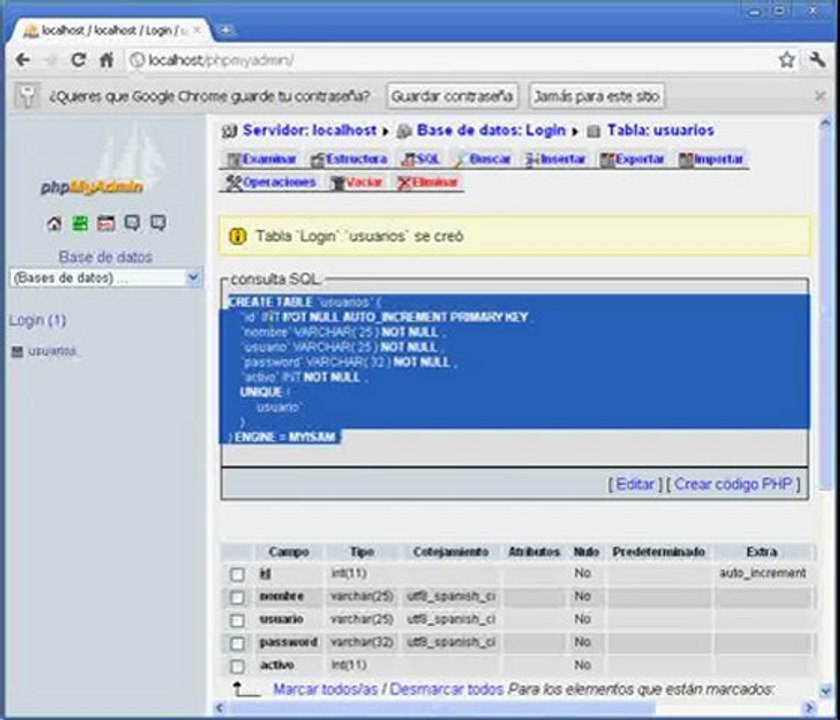Select the localhost browser tab
Viewport: 840px width, 720px height.
click(x=112, y=31)
